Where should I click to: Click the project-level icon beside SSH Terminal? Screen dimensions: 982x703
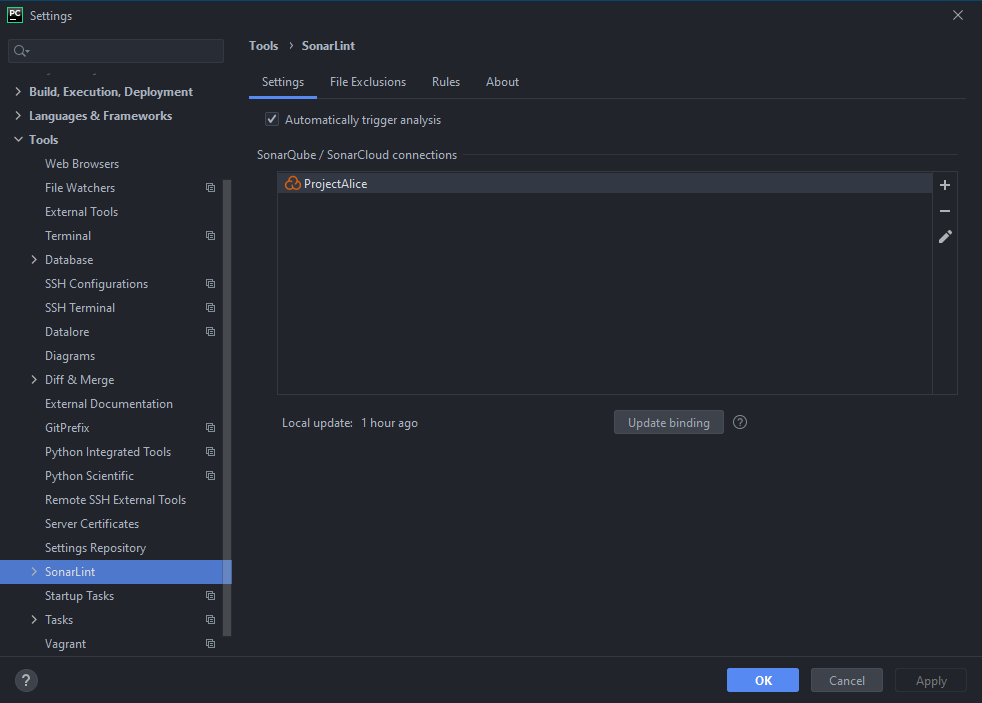click(210, 307)
